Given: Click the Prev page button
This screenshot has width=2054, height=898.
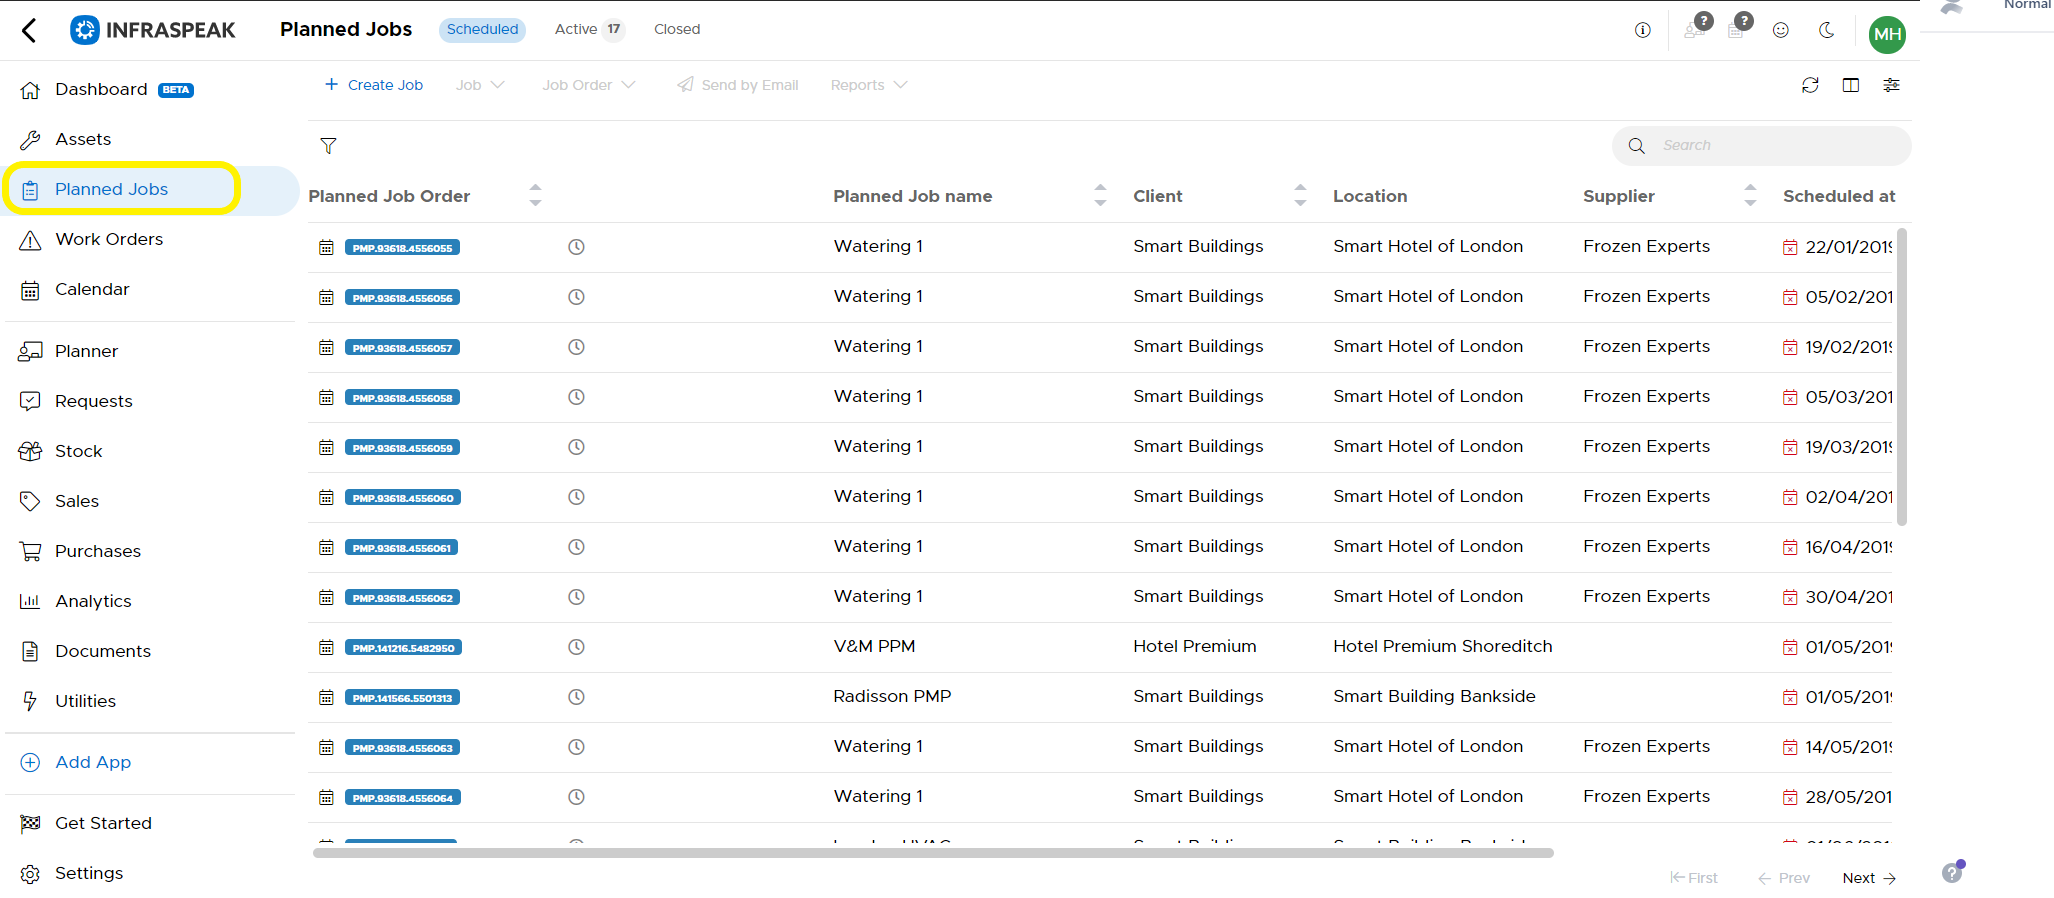Looking at the screenshot, I should click(x=1784, y=878).
